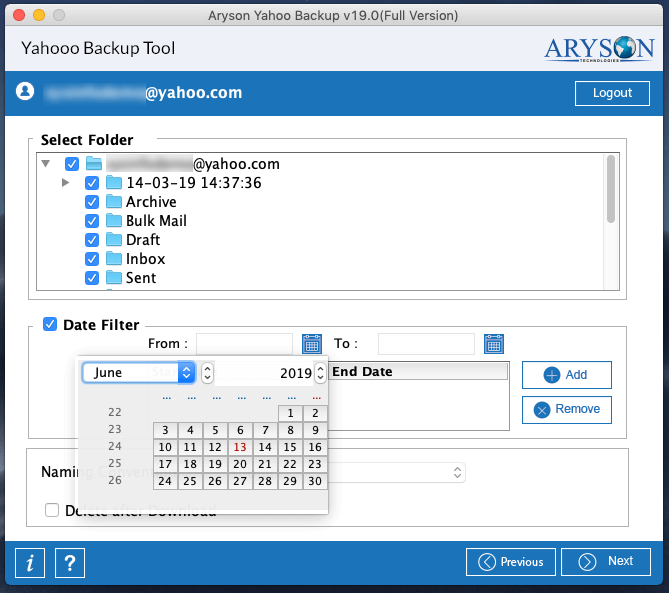Uncheck the Sent folder checkbox
Screen dimensions: 669x593
92,278
